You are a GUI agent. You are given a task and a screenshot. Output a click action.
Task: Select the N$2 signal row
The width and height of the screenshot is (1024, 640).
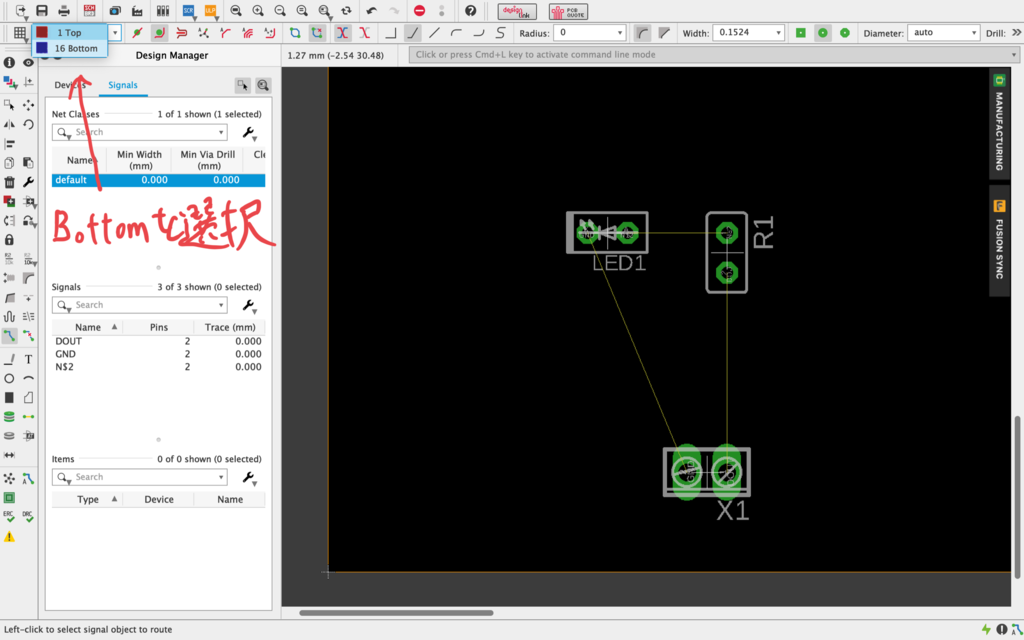click(x=159, y=367)
